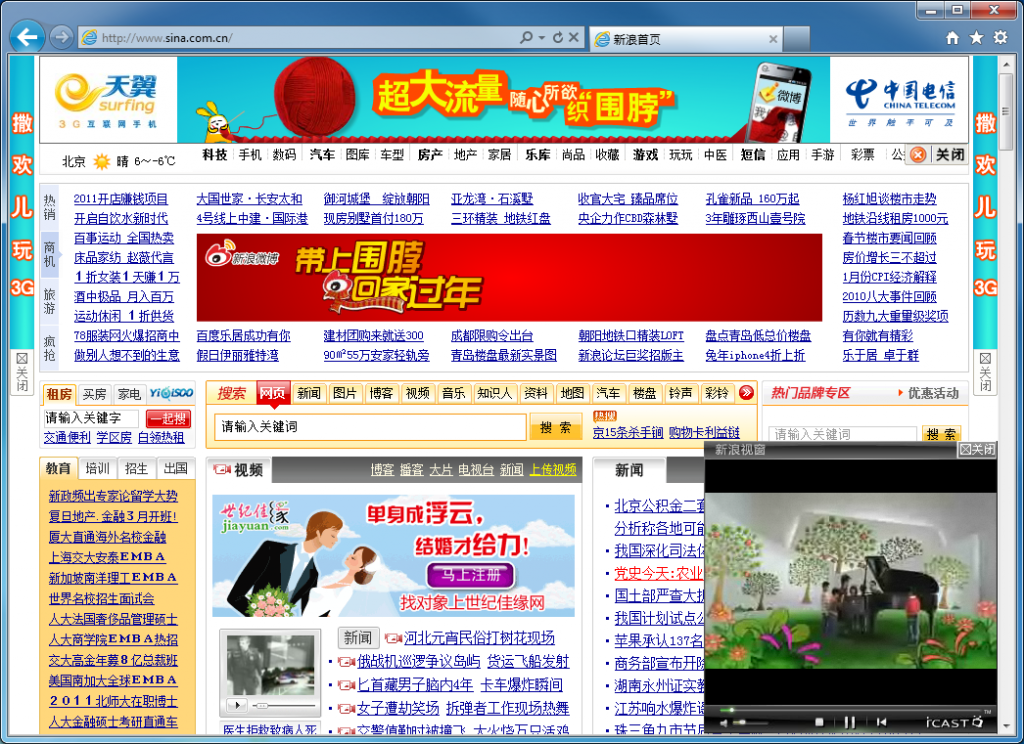Viewport: 1024px width, 744px height.
Task: Click the rewind icon in the video player
Action: (881, 721)
